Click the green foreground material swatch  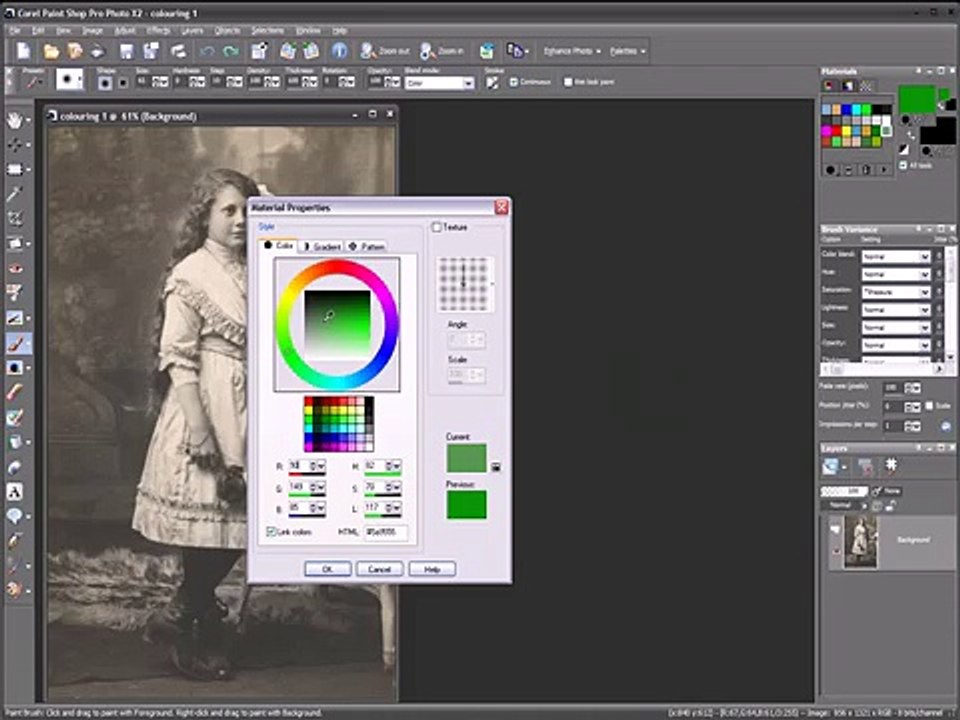tap(917, 99)
